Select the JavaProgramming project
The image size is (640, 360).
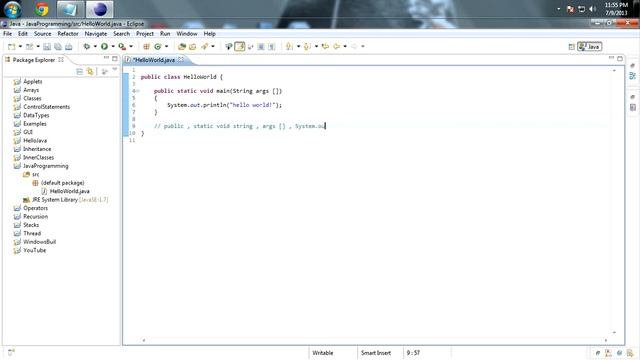pos(45,166)
